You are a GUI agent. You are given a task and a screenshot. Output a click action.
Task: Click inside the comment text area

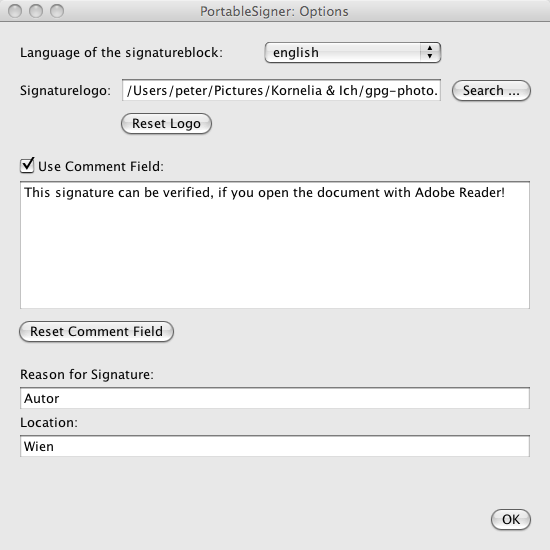pos(275,245)
